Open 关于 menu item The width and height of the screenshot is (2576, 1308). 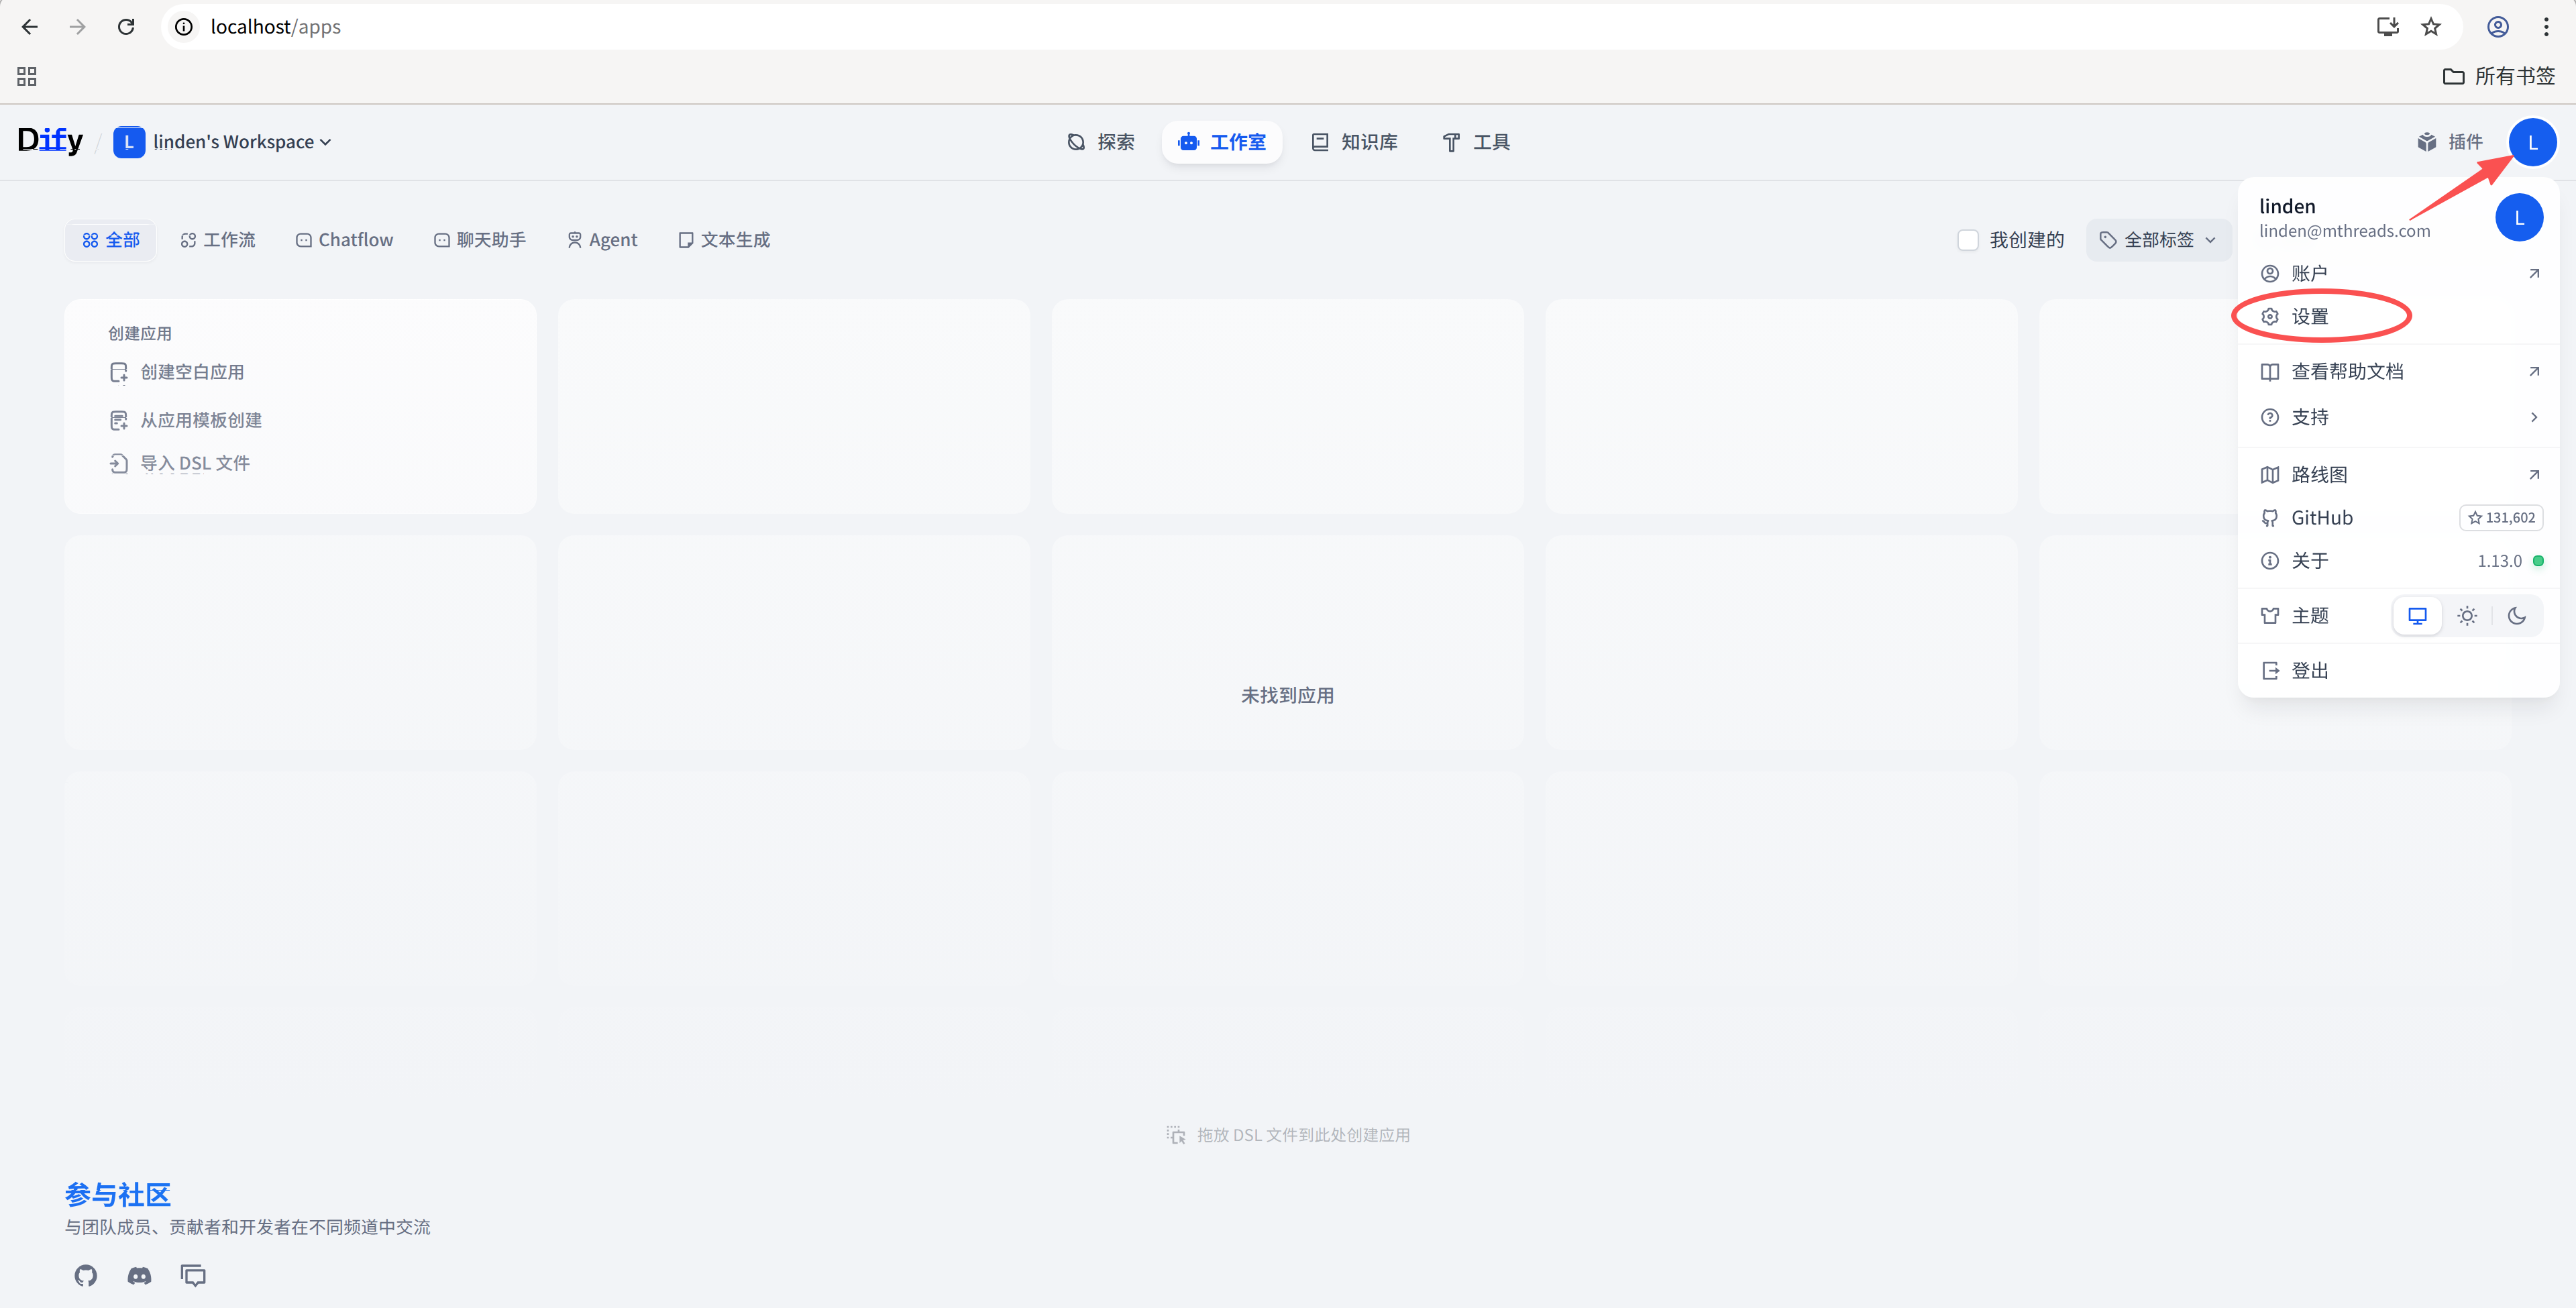(x=2399, y=560)
